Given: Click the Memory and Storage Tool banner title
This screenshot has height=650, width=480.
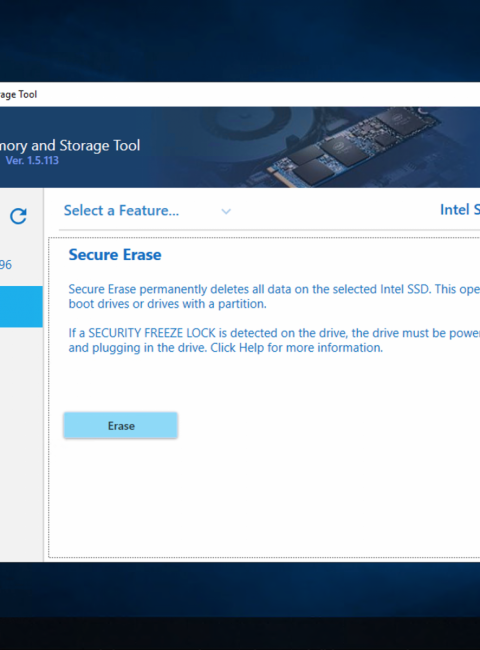Looking at the screenshot, I should (x=70, y=146).
